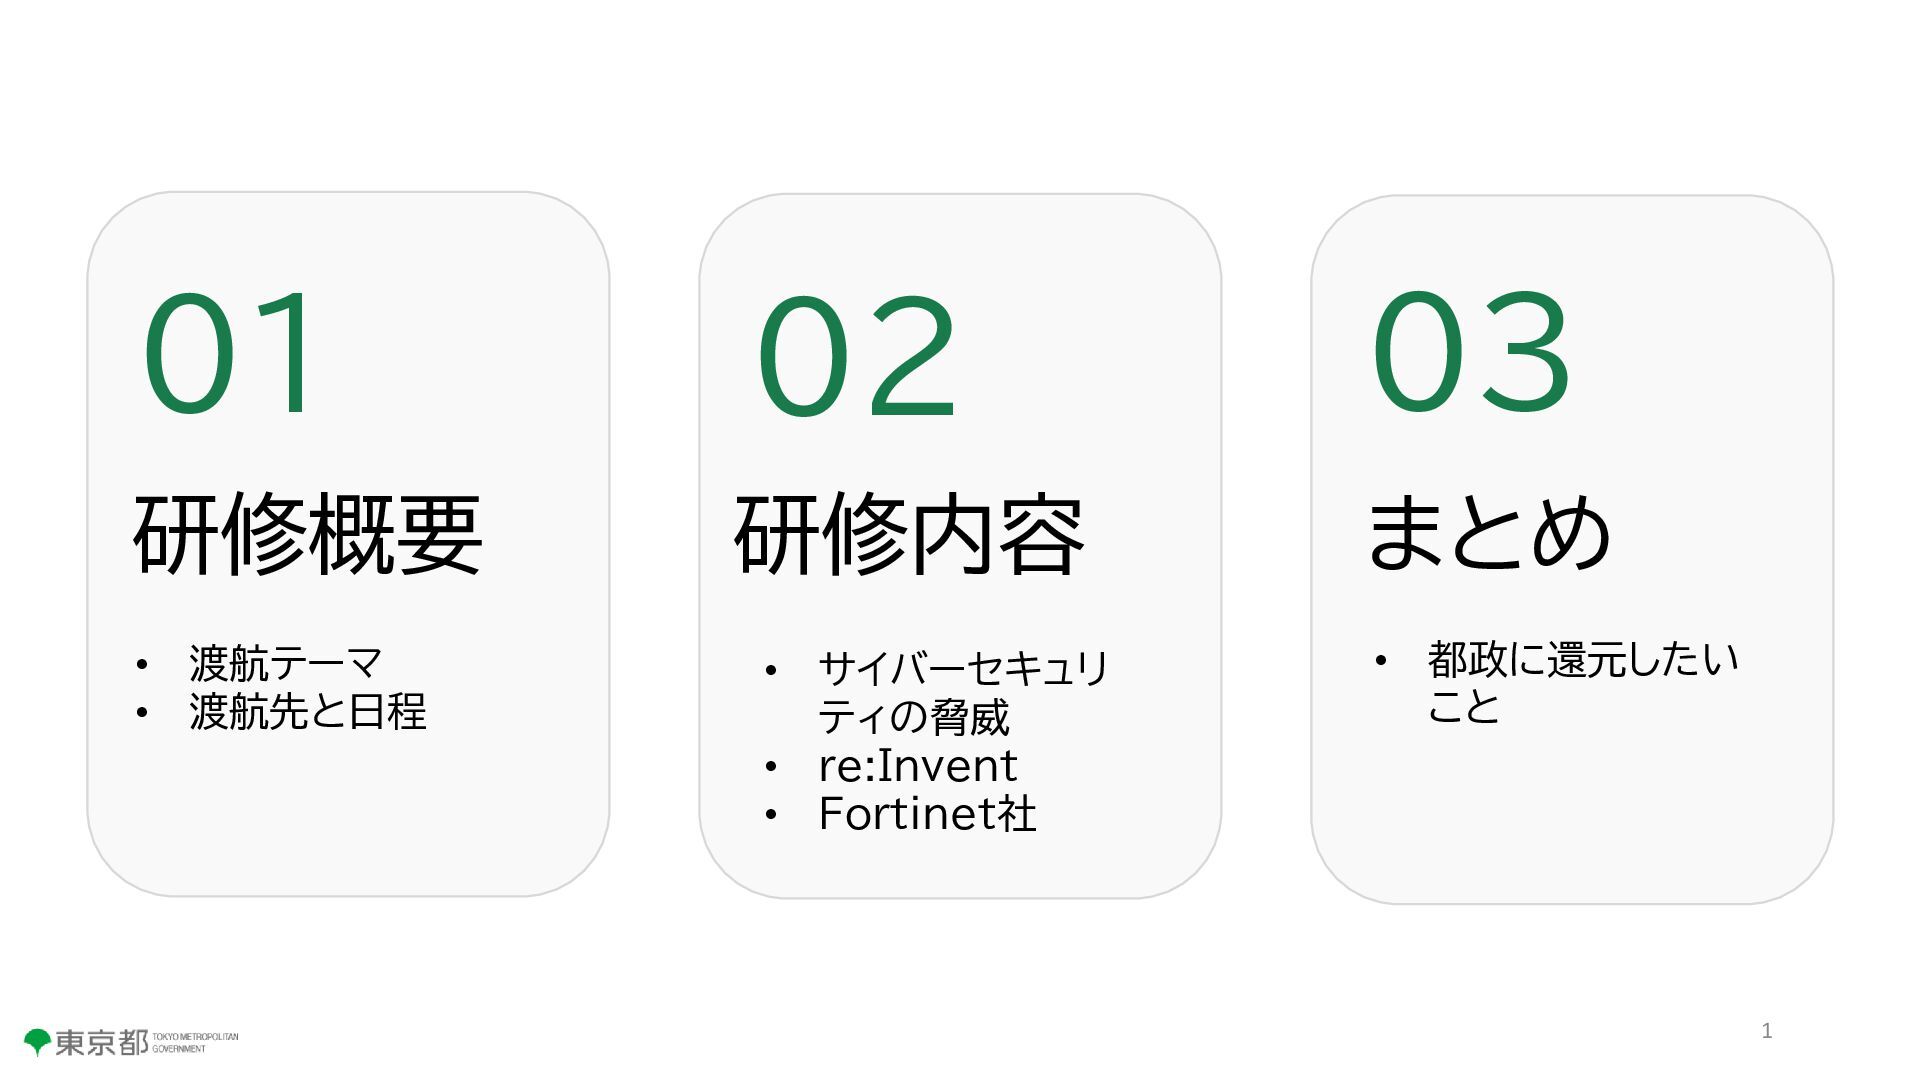The image size is (1920, 1080).
Task: Select the green 03 number
Action: (1470, 351)
